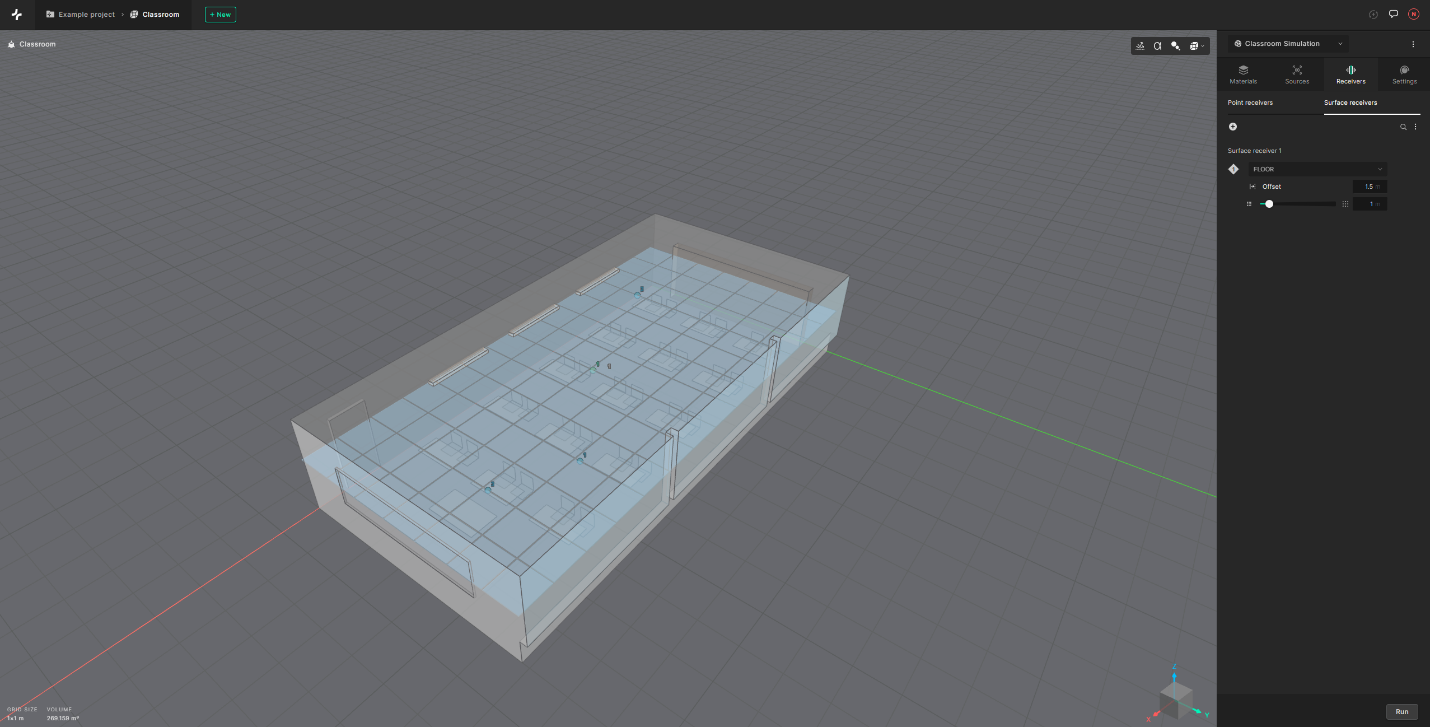Viewport: 1430px width, 727px height.
Task: Open the FLOOR surface dropdown
Action: 1317,169
